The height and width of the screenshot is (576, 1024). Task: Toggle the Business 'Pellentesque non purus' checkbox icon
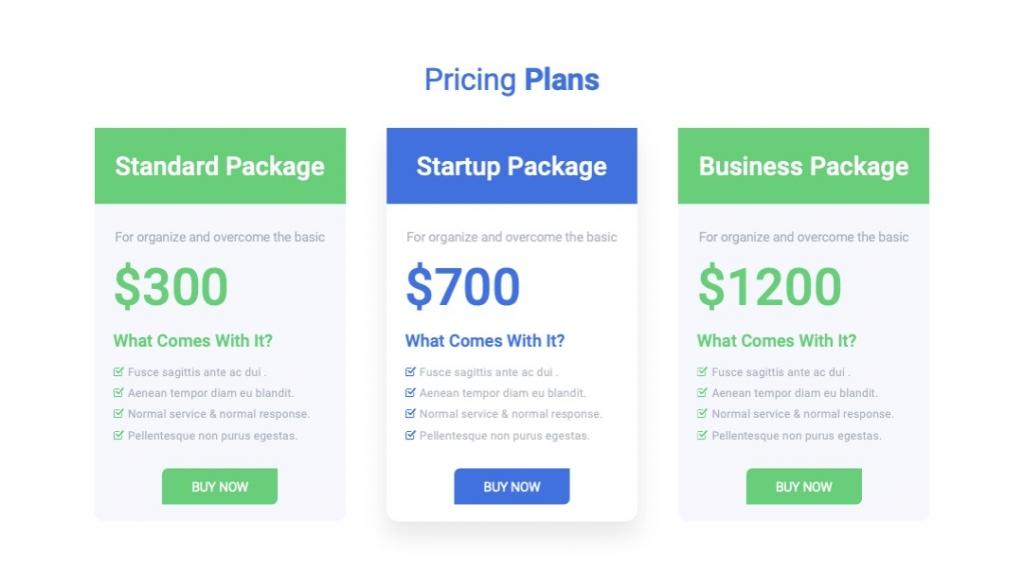coord(702,435)
